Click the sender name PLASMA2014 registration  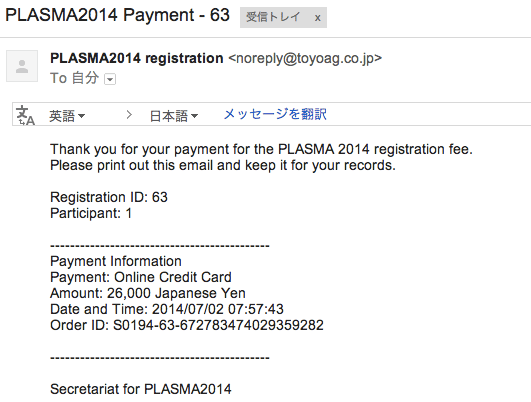pyautogui.click(x=136, y=58)
